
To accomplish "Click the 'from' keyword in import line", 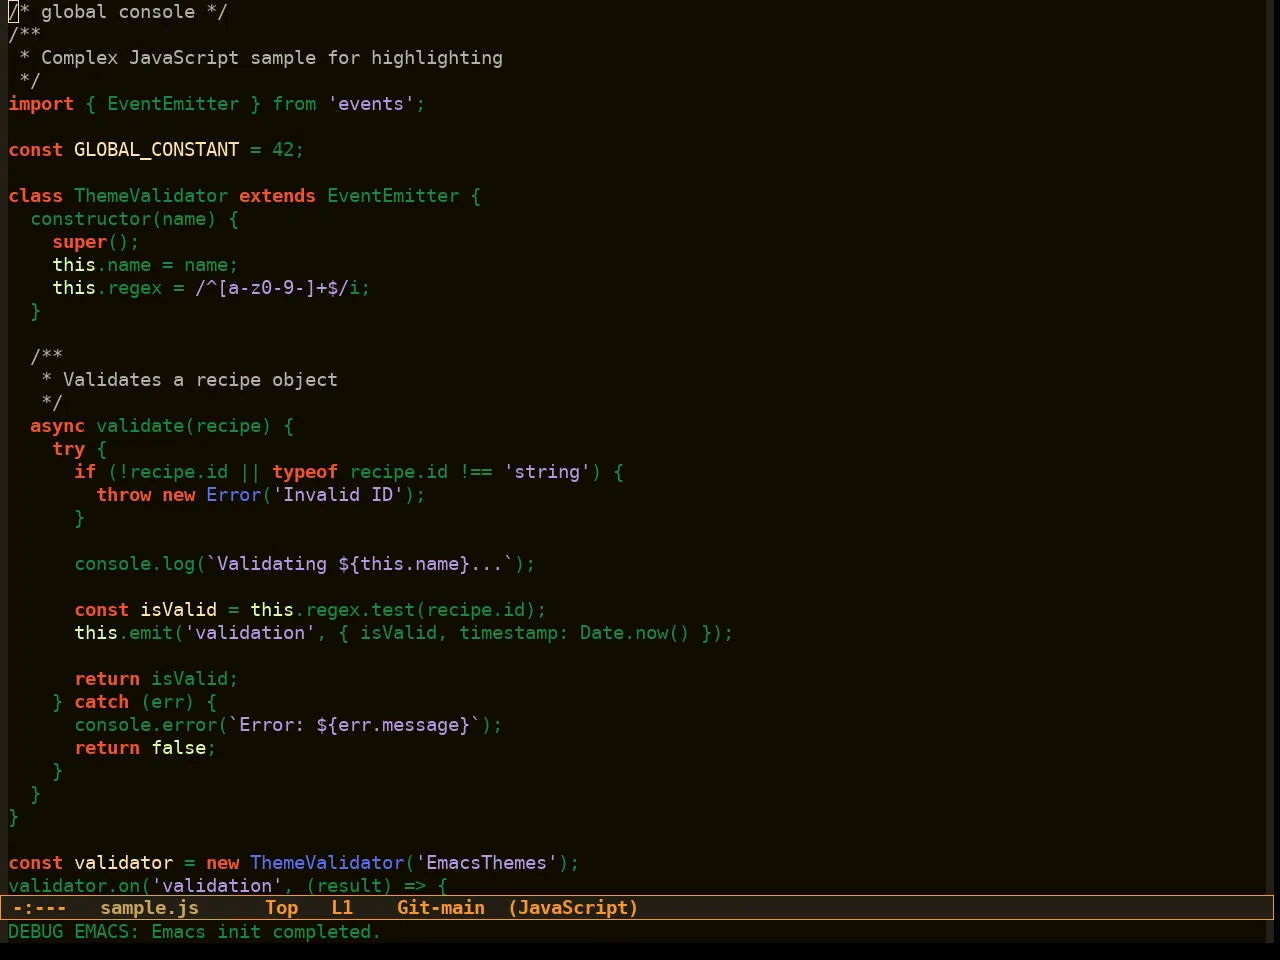I will [x=294, y=104].
